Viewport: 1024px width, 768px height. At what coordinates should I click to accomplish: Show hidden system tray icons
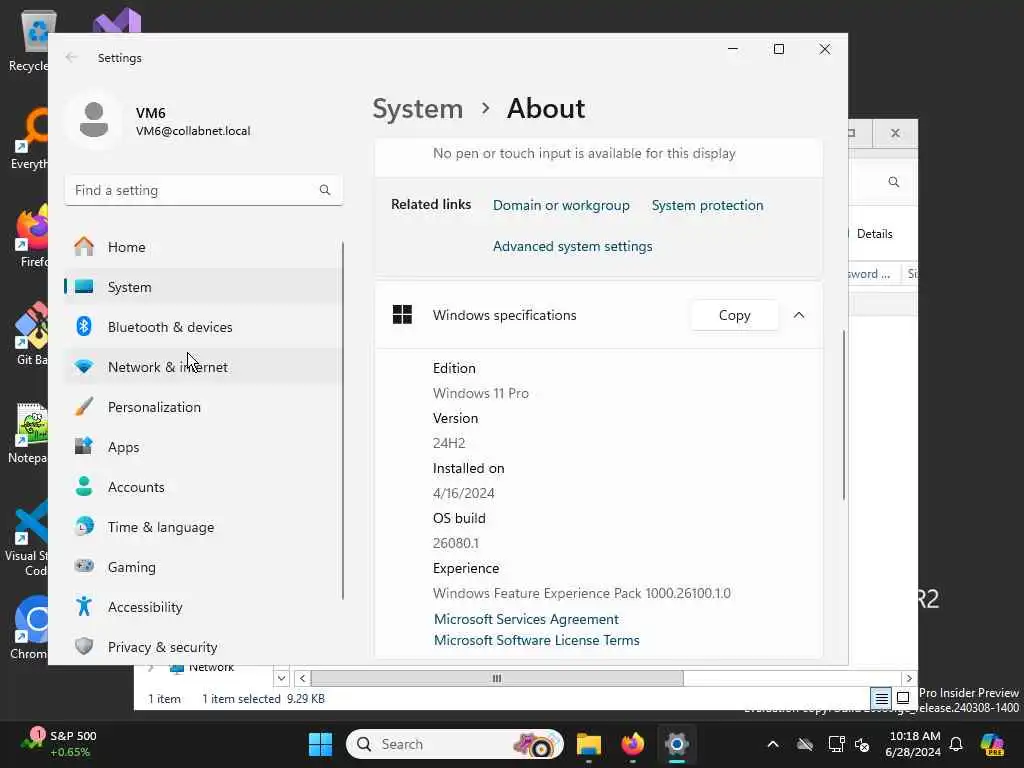point(773,744)
